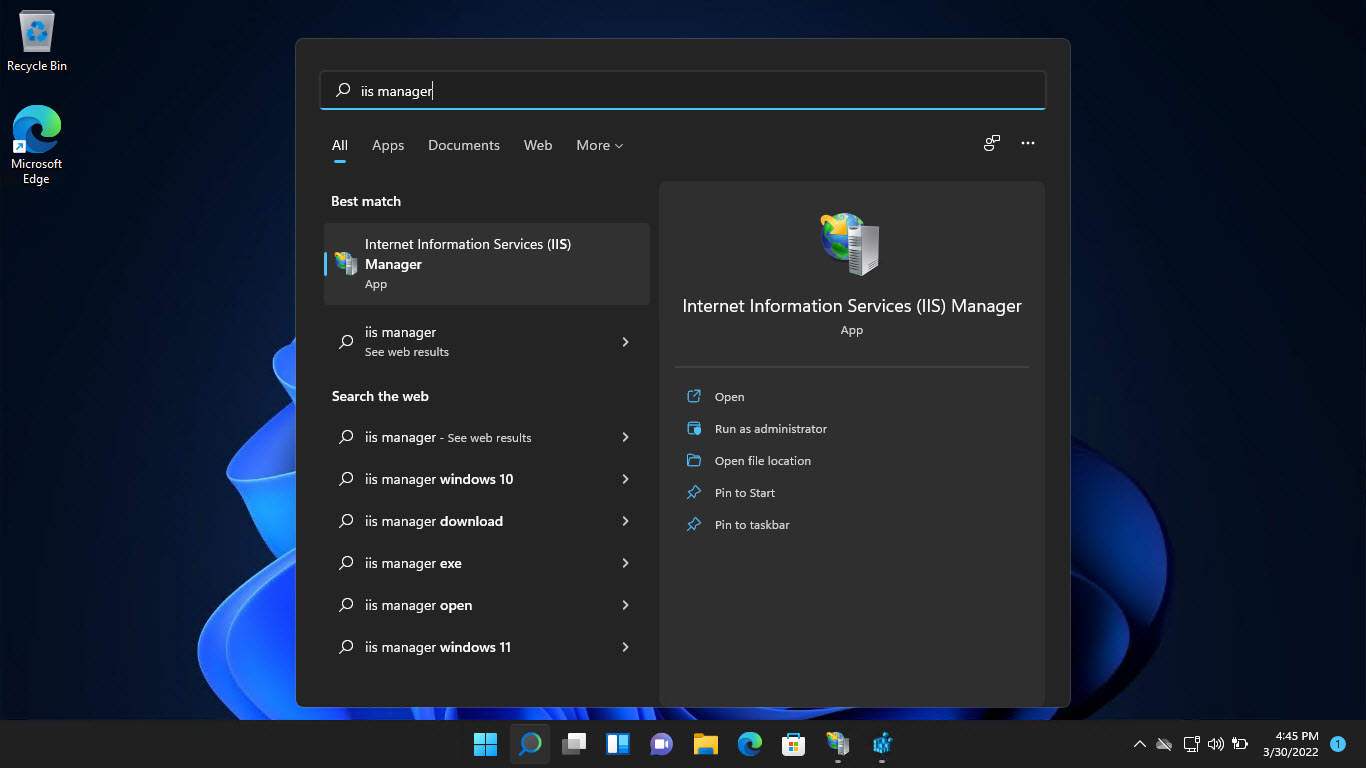Open search options with the ellipsis icon
The height and width of the screenshot is (768, 1366).
tap(1028, 144)
